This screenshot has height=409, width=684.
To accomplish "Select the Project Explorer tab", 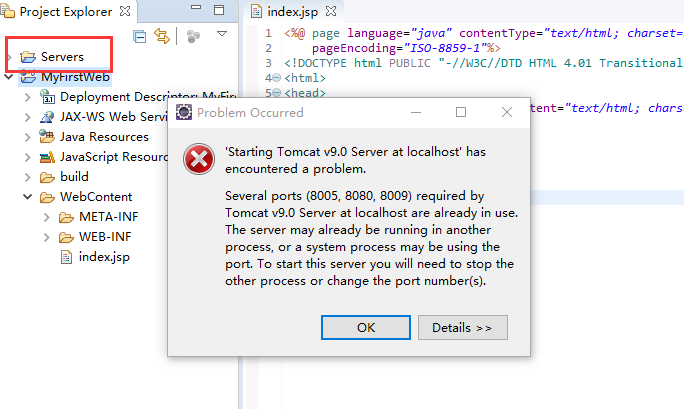I will click(x=65, y=12).
